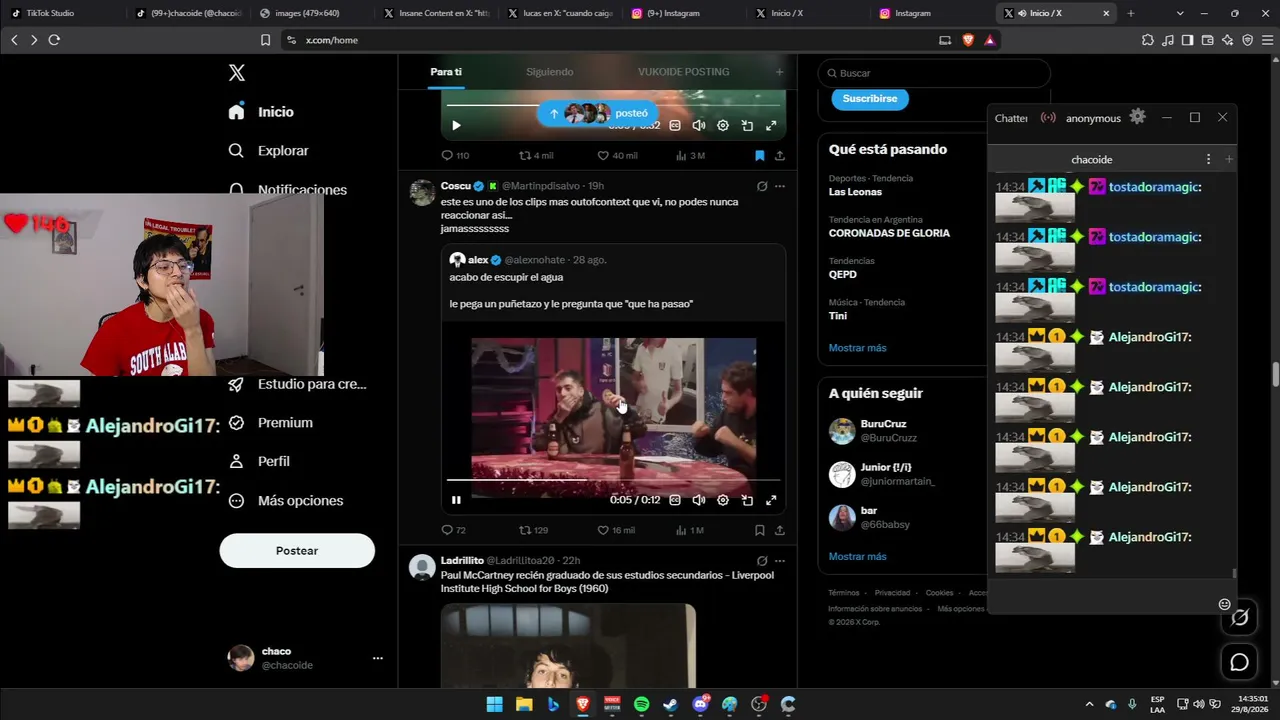Open Premium in the sidebar
The height and width of the screenshot is (720, 1280).
pos(270,423)
